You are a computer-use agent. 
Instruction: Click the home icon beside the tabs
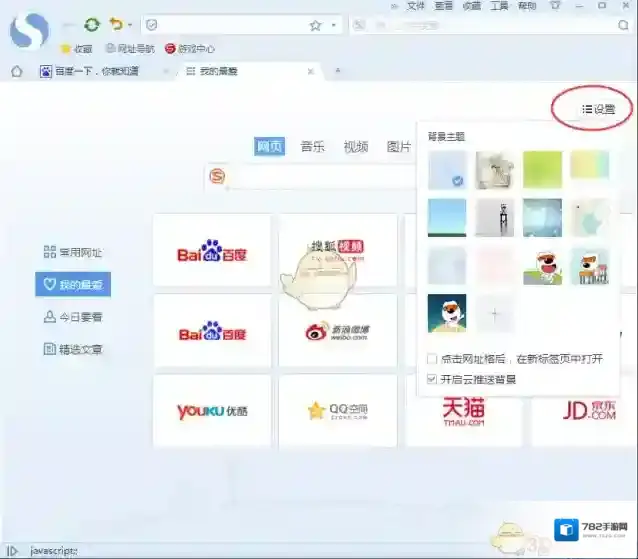tap(16, 71)
